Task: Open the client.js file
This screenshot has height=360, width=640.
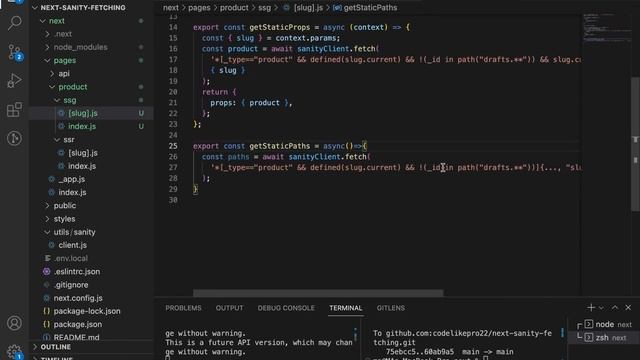Action: click(72, 245)
